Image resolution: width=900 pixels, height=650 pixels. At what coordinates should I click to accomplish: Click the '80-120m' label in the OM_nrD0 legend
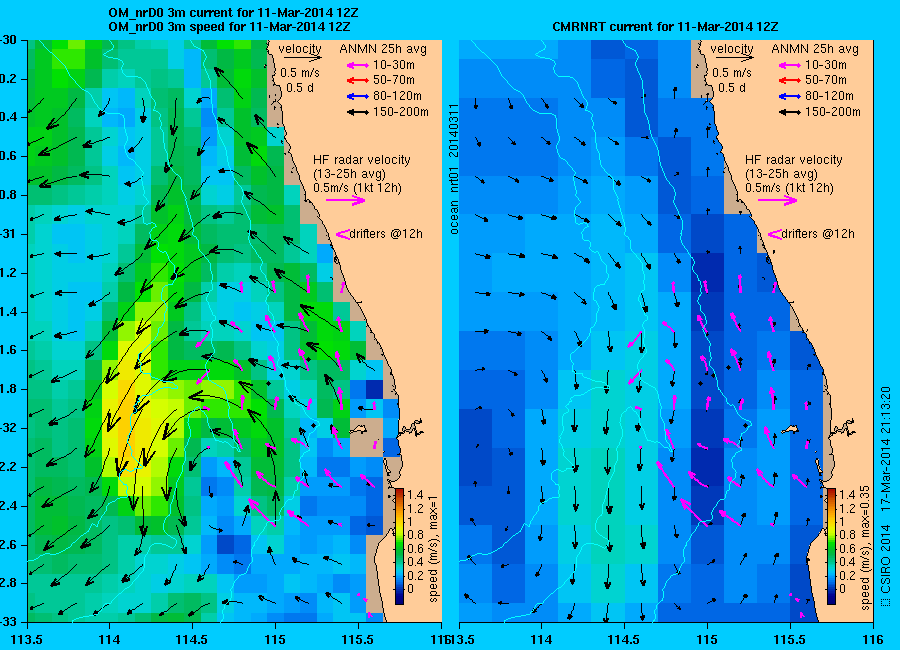click(397, 96)
